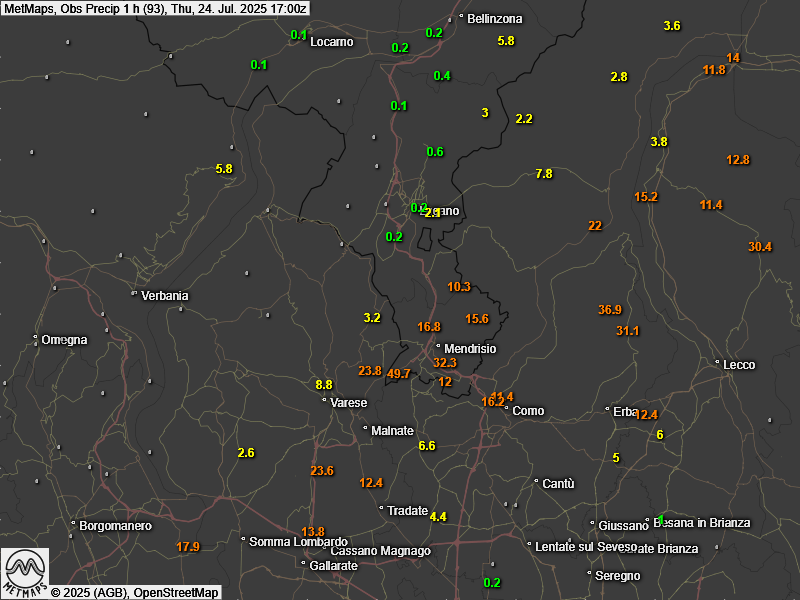Select the Malnate label
Viewport: 800px width, 600px height.
392,431
